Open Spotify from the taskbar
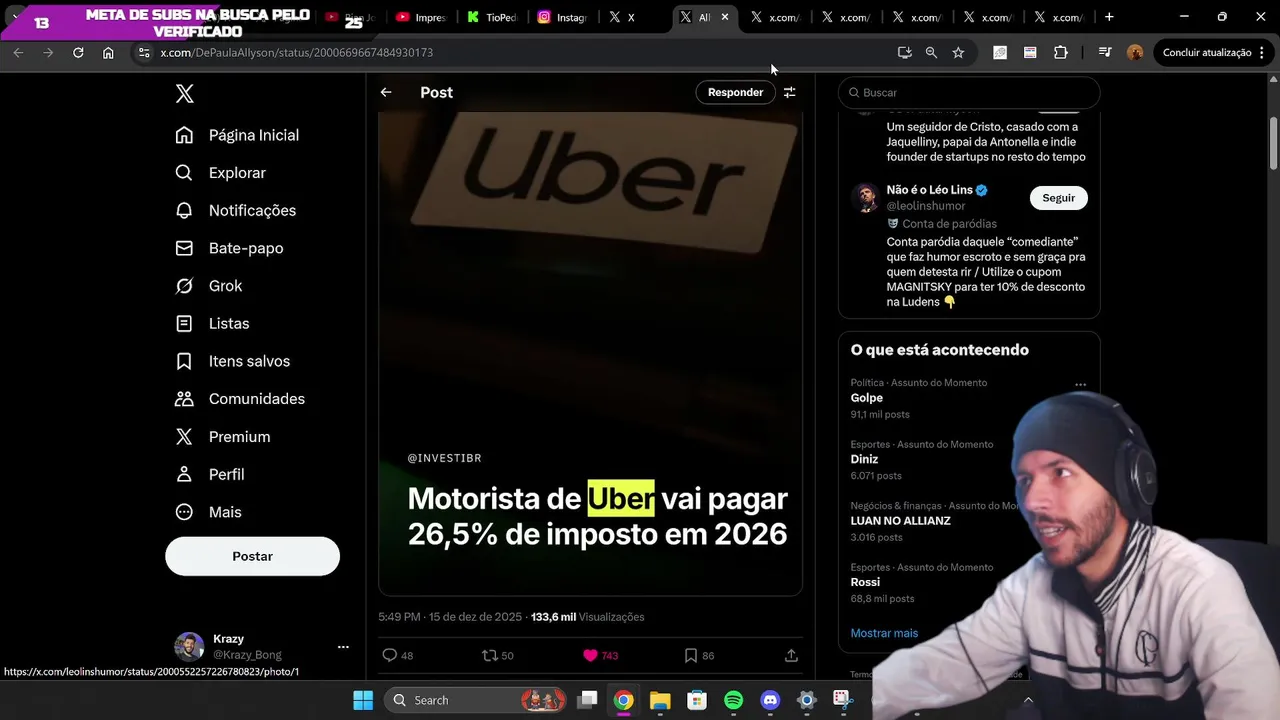 click(x=733, y=700)
